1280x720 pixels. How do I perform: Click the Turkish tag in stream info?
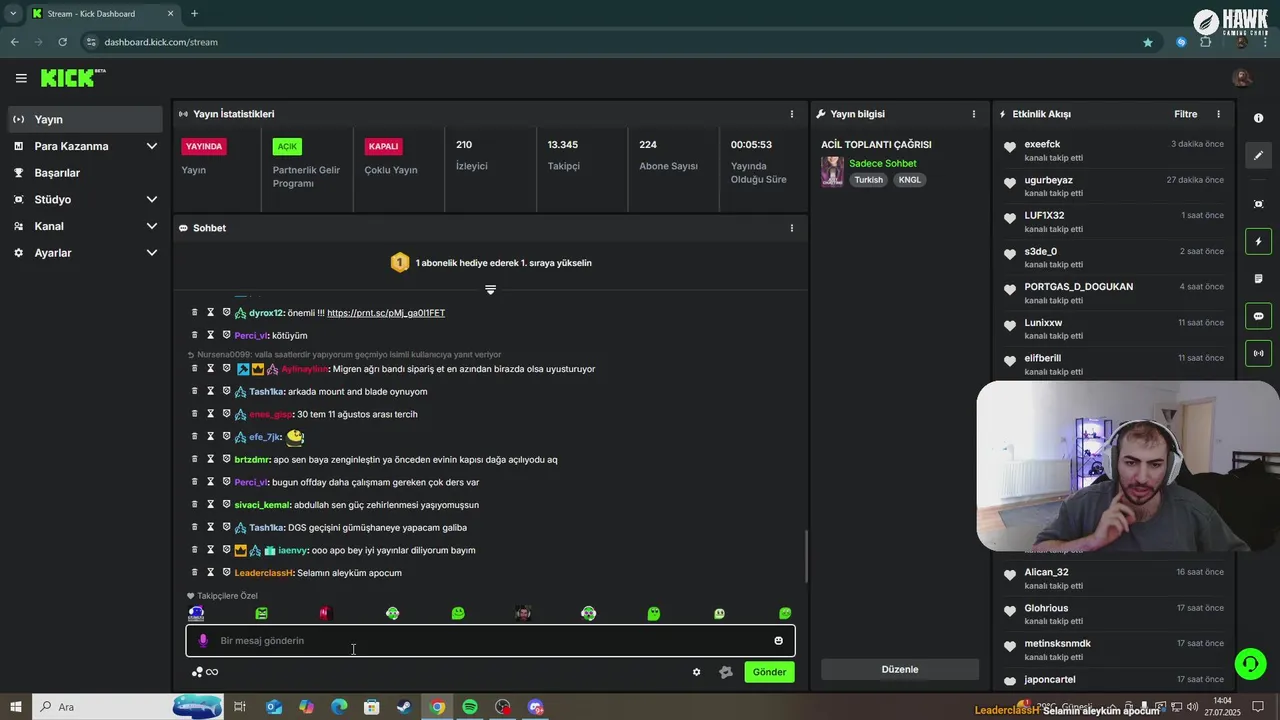[x=868, y=180]
